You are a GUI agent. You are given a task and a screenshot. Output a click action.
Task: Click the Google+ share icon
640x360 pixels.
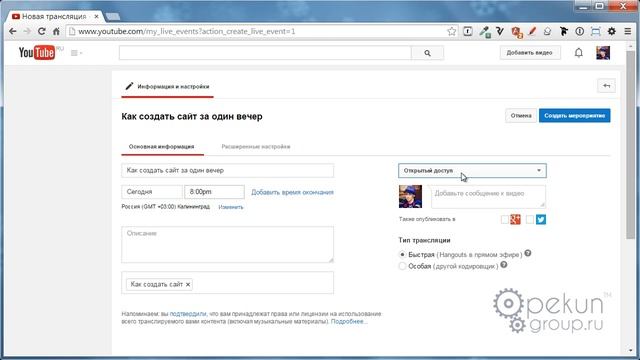coord(516,220)
